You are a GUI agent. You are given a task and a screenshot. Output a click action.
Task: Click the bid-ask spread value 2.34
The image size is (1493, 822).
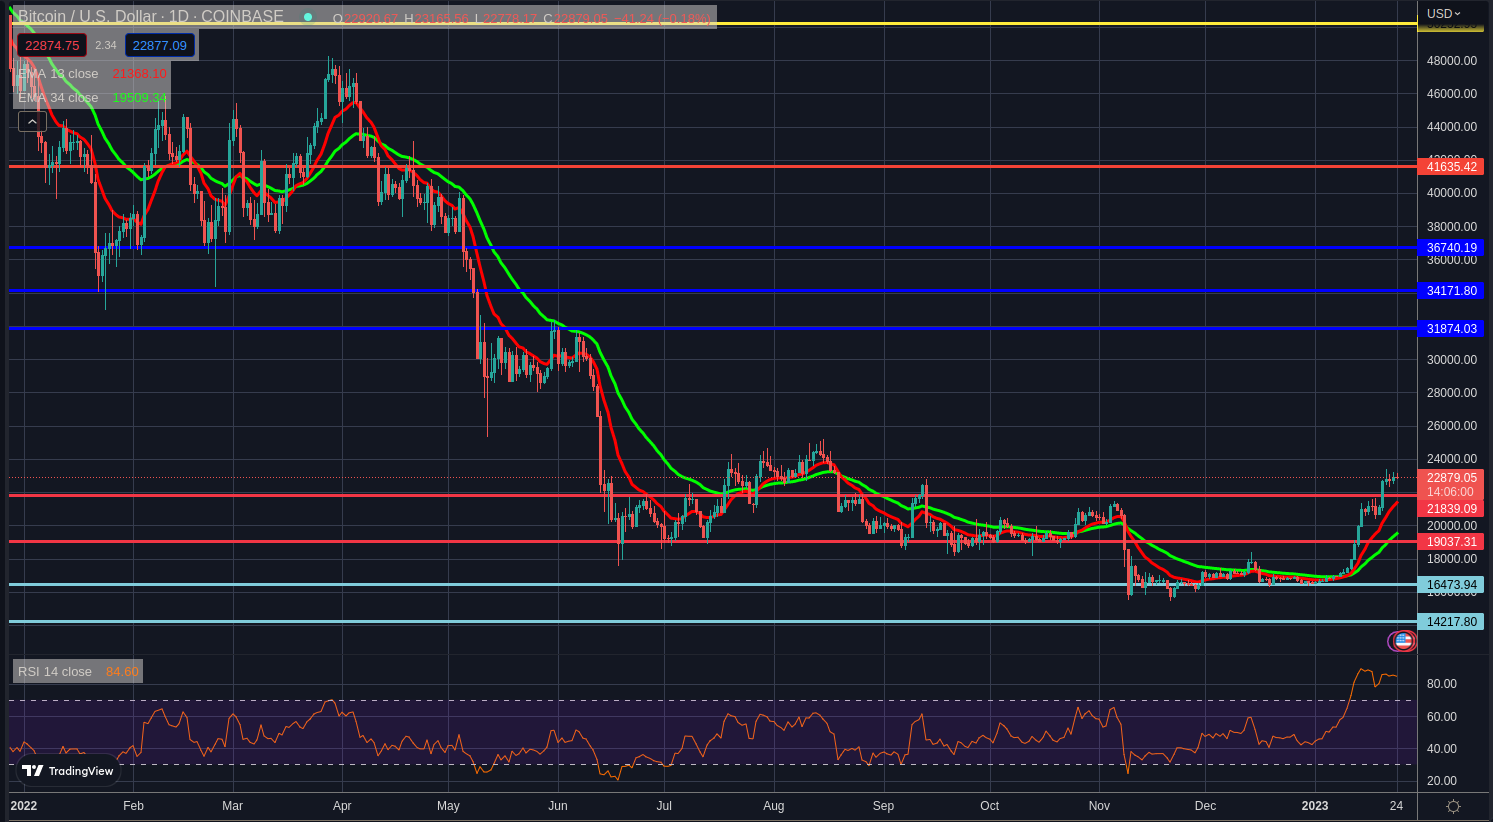click(x=106, y=45)
